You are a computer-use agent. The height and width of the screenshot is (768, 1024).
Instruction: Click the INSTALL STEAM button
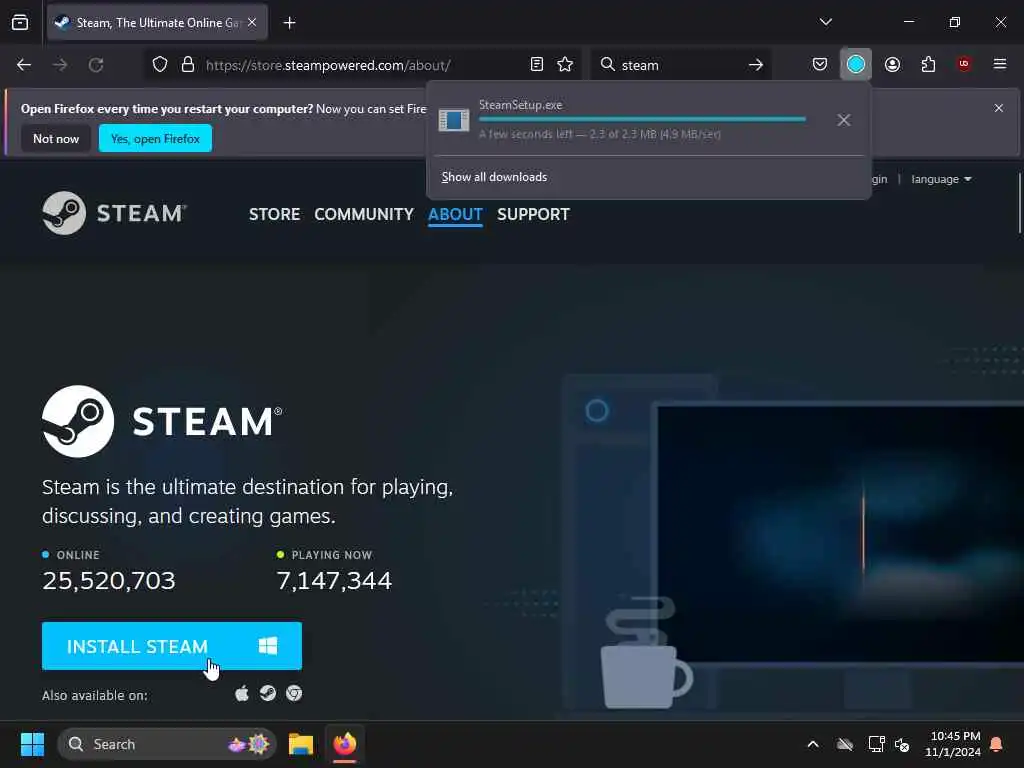[x=172, y=646]
